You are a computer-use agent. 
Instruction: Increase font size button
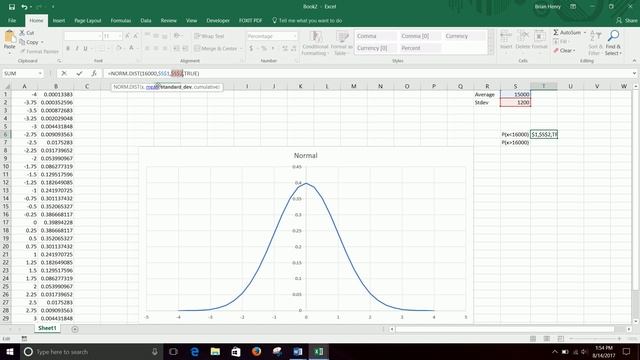click(x=127, y=36)
